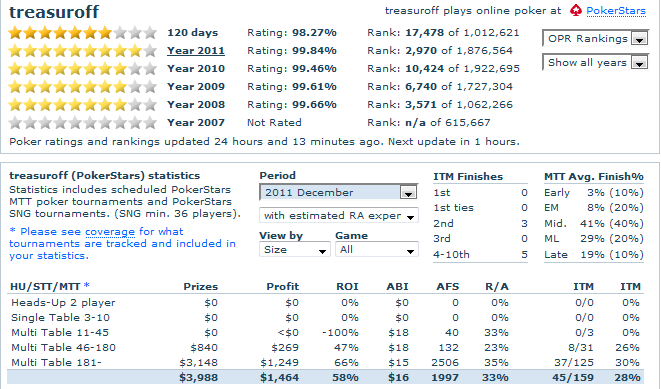Viewport: 661px width, 389px height.
Task: Open the OPR Rankings dropdown
Action: pyautogui.click(x=595, y=38)
